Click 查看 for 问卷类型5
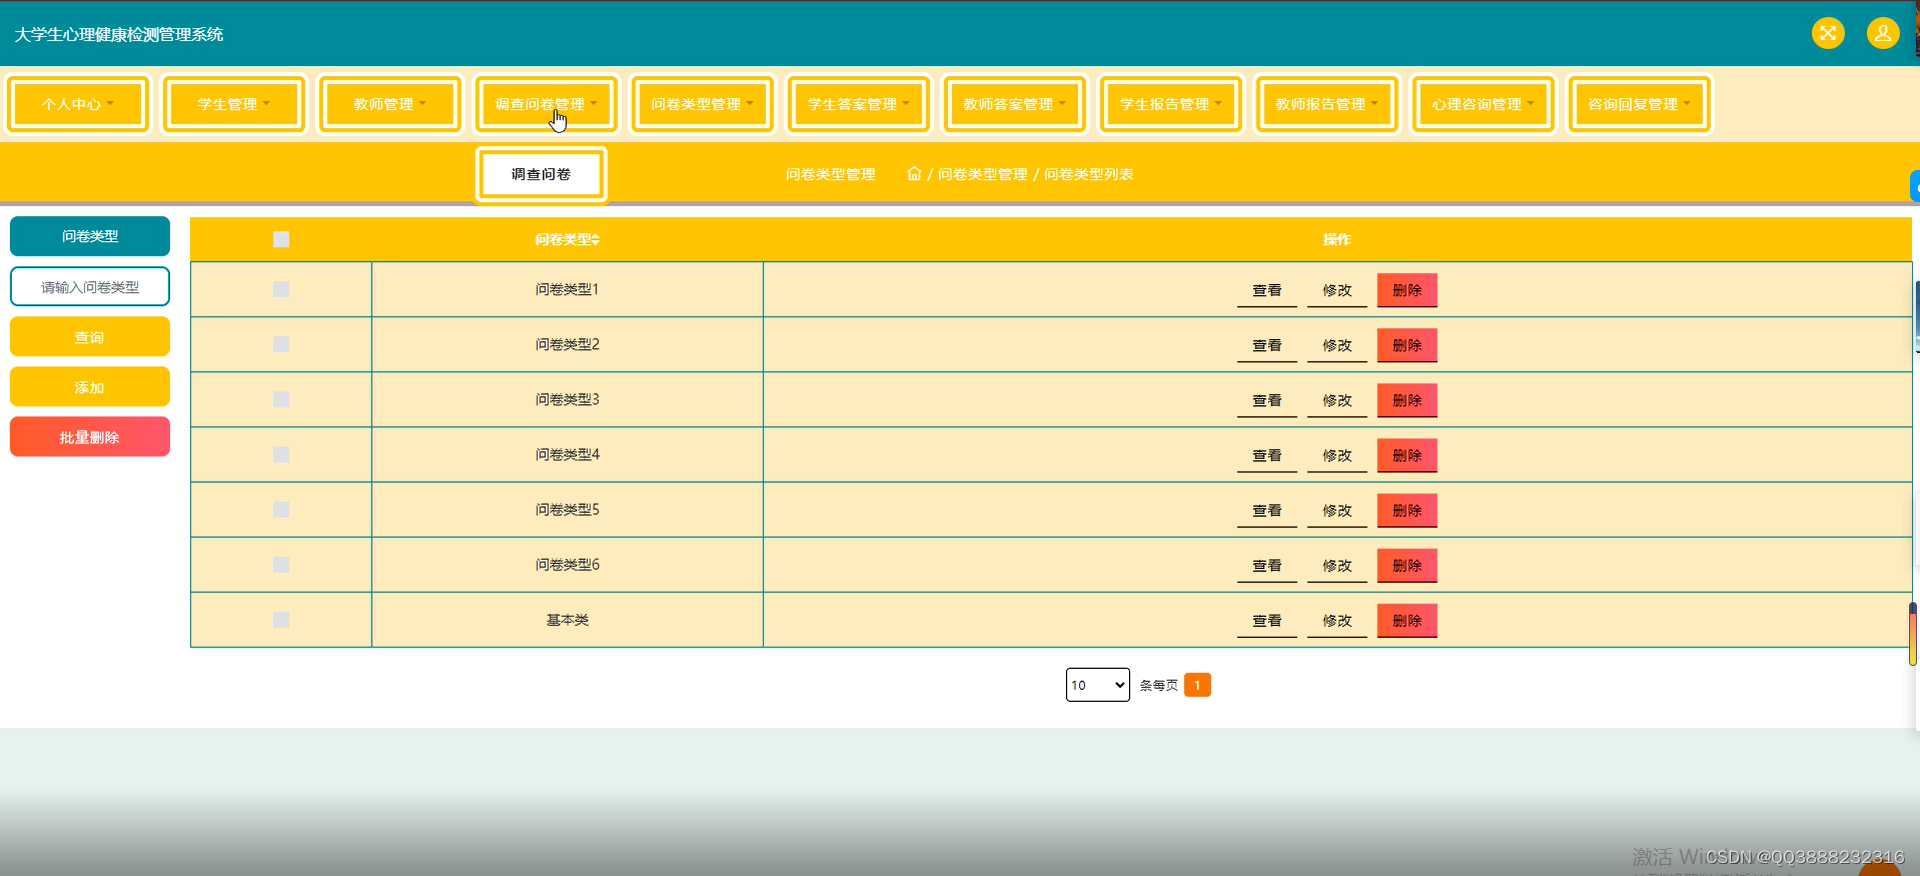The height and width of the screenshot is (876, 1920). click(x=1267, y=510)
